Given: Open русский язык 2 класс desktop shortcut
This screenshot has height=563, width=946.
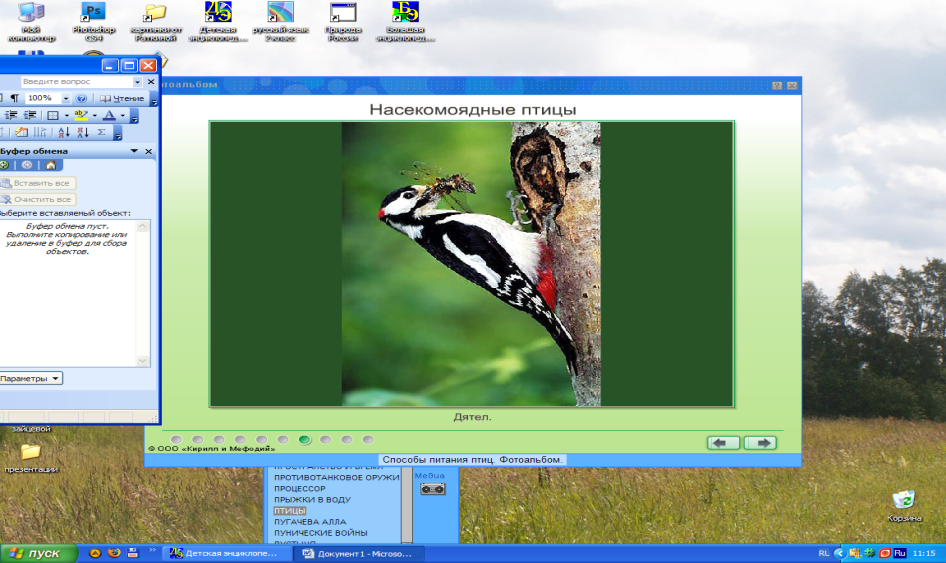Looking at the screenshot, I should pos(280,22).
